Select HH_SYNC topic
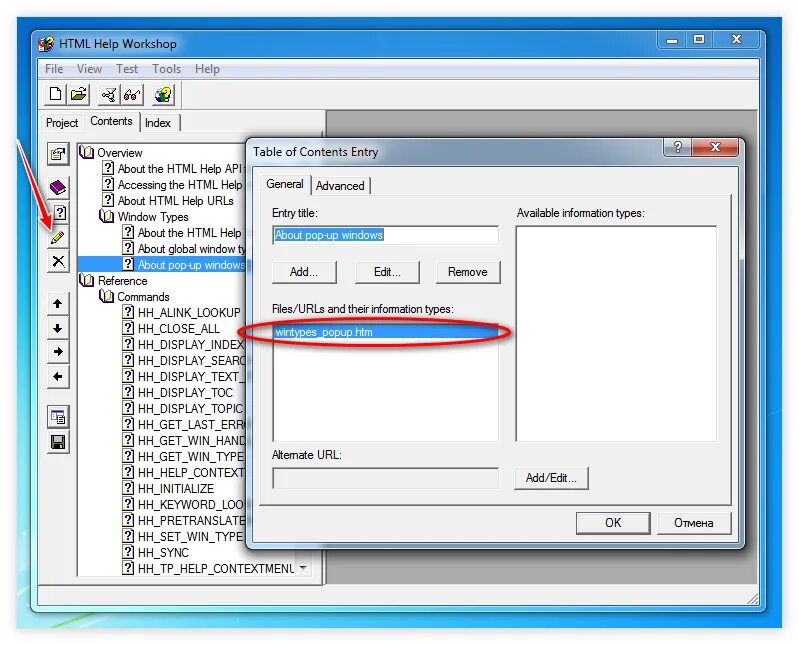 click(x=163, y=553)
